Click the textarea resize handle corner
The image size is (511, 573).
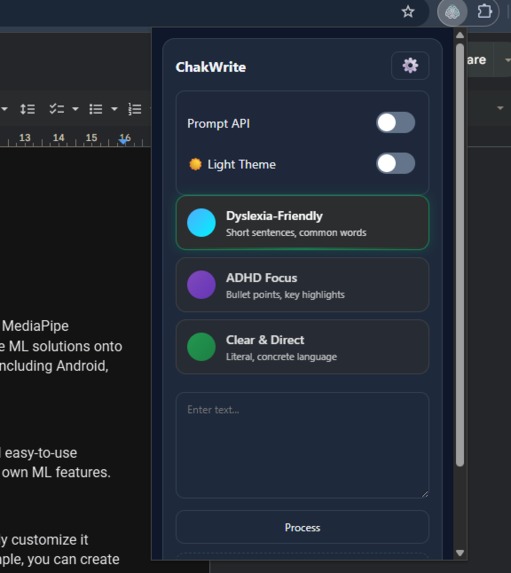click(x=424, y=494)
